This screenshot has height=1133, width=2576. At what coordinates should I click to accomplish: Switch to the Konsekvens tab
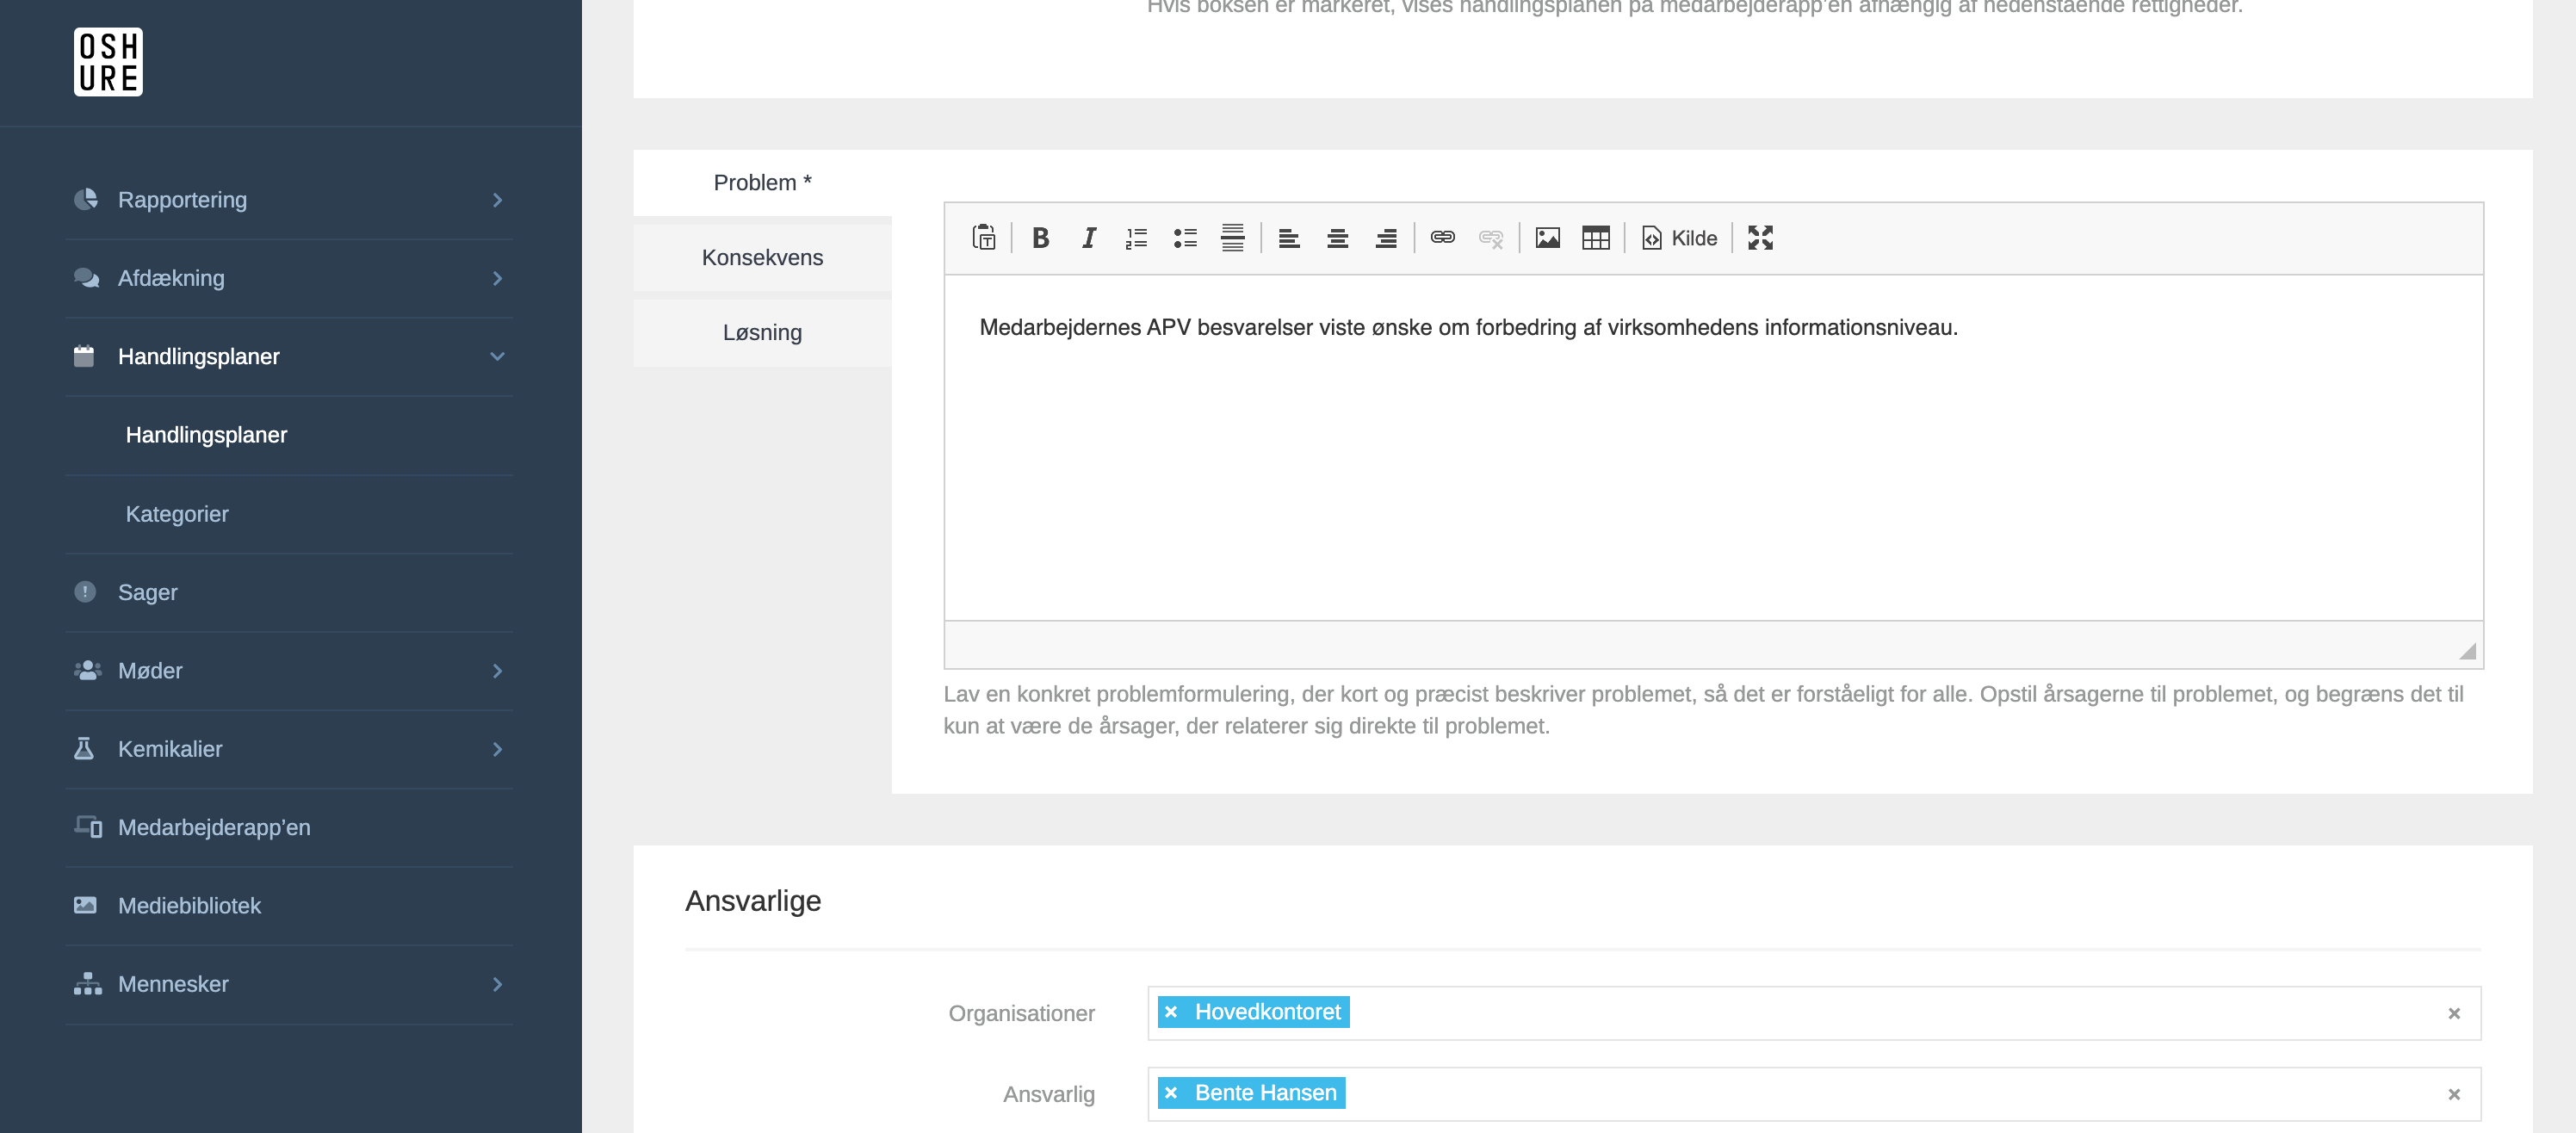(x=762, y=258)
